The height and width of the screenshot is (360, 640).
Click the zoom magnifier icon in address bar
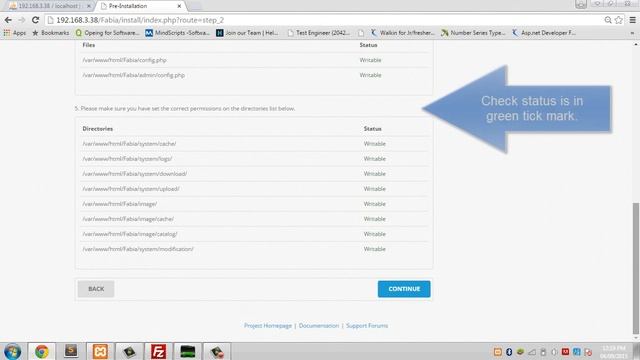608,20
